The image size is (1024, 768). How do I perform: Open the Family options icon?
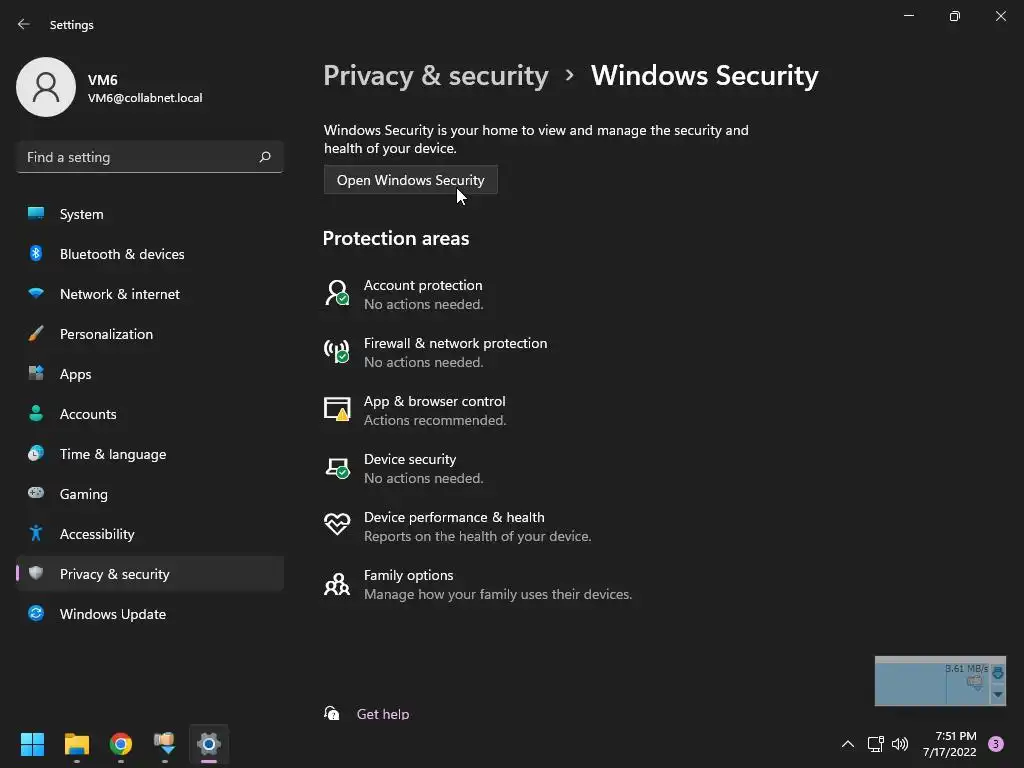(x=337, y=584)
